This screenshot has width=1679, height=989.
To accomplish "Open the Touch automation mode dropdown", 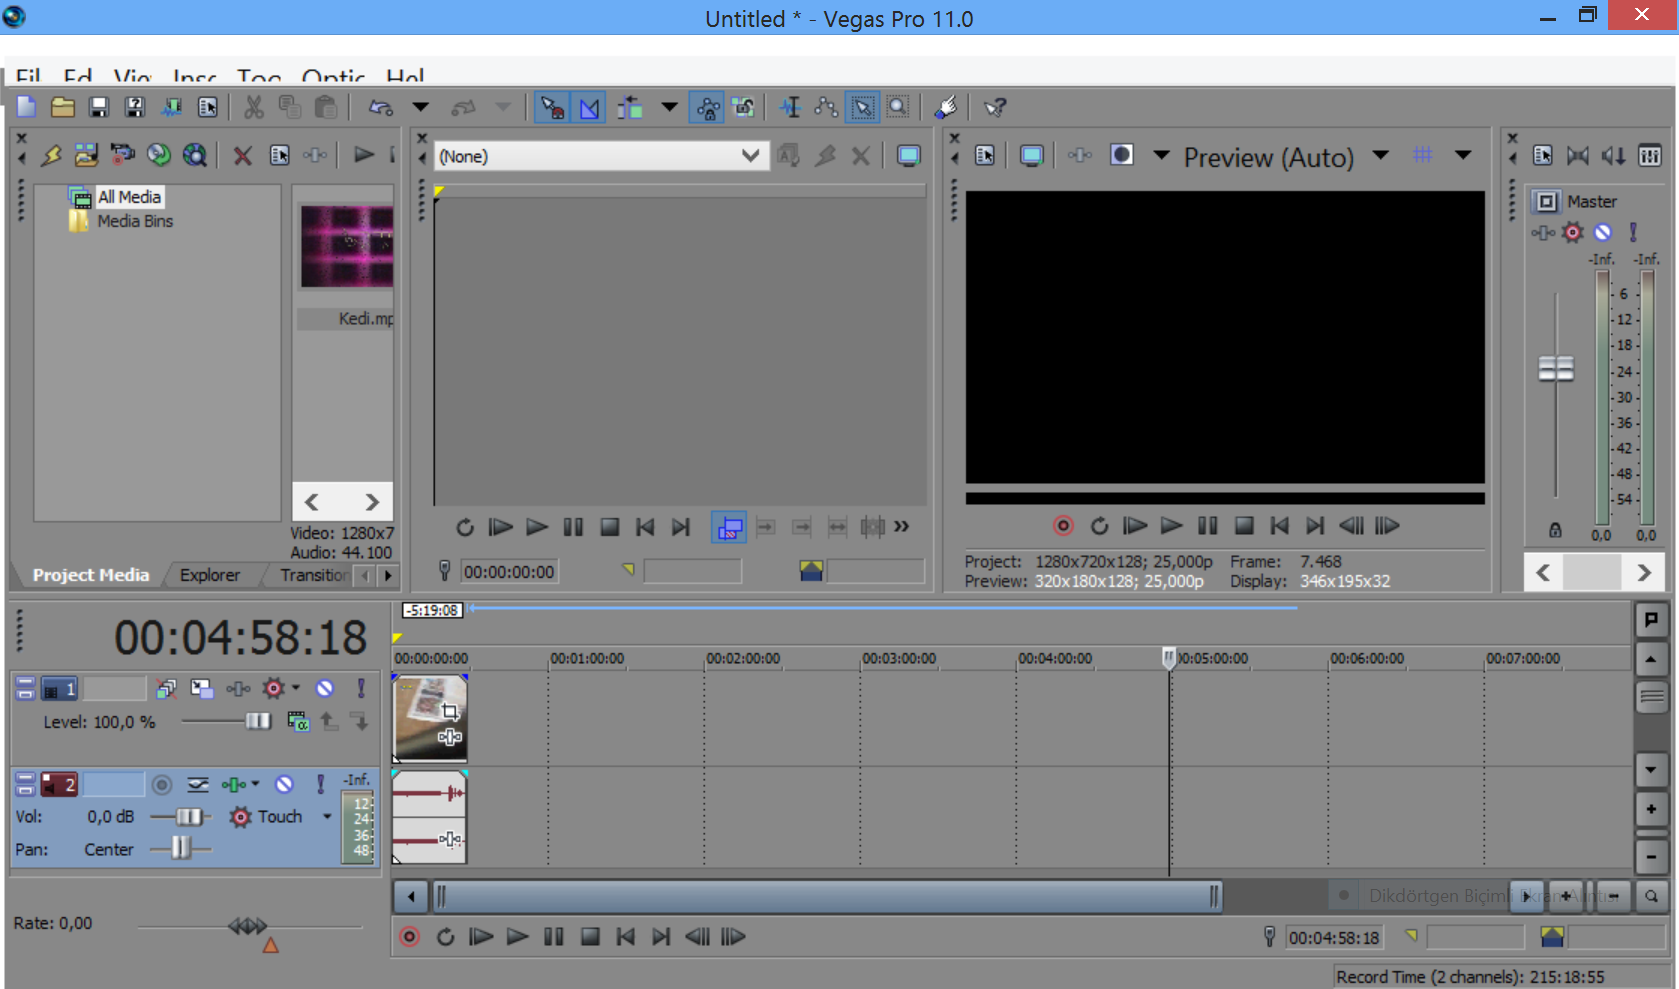I will (x=327, y=817).
